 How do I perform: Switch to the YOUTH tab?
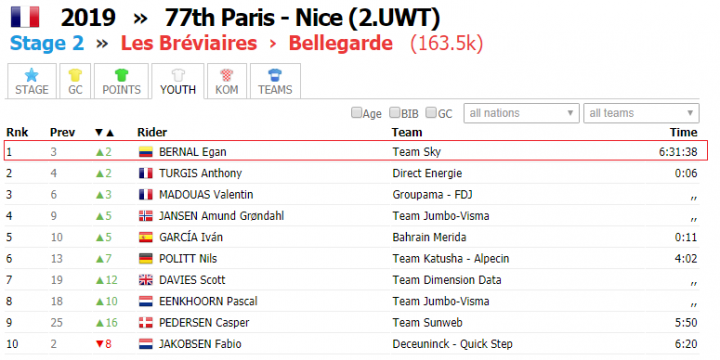pyautogui.click(x=178, y=81)
